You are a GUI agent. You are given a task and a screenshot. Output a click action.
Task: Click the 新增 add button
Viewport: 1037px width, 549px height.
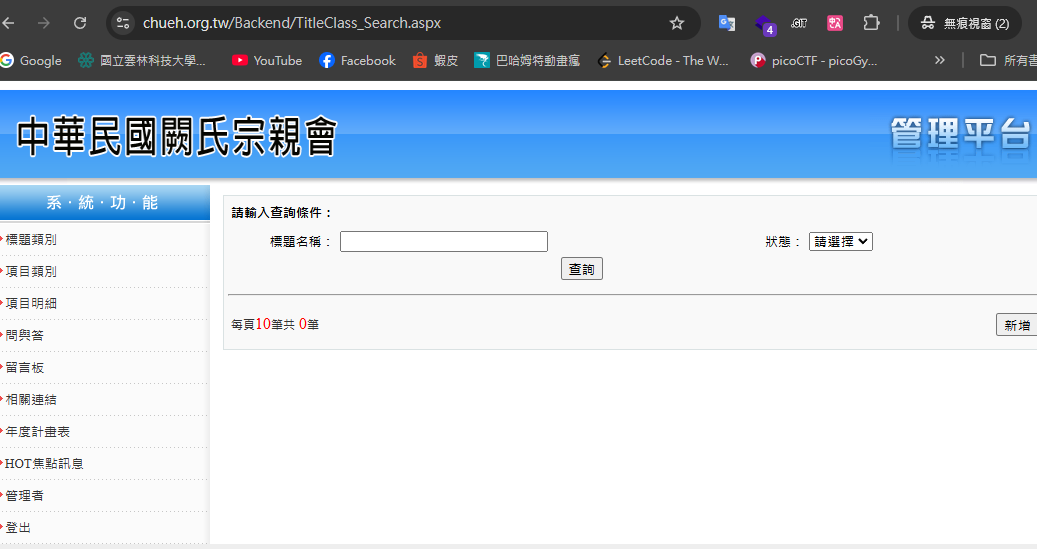1017,325
